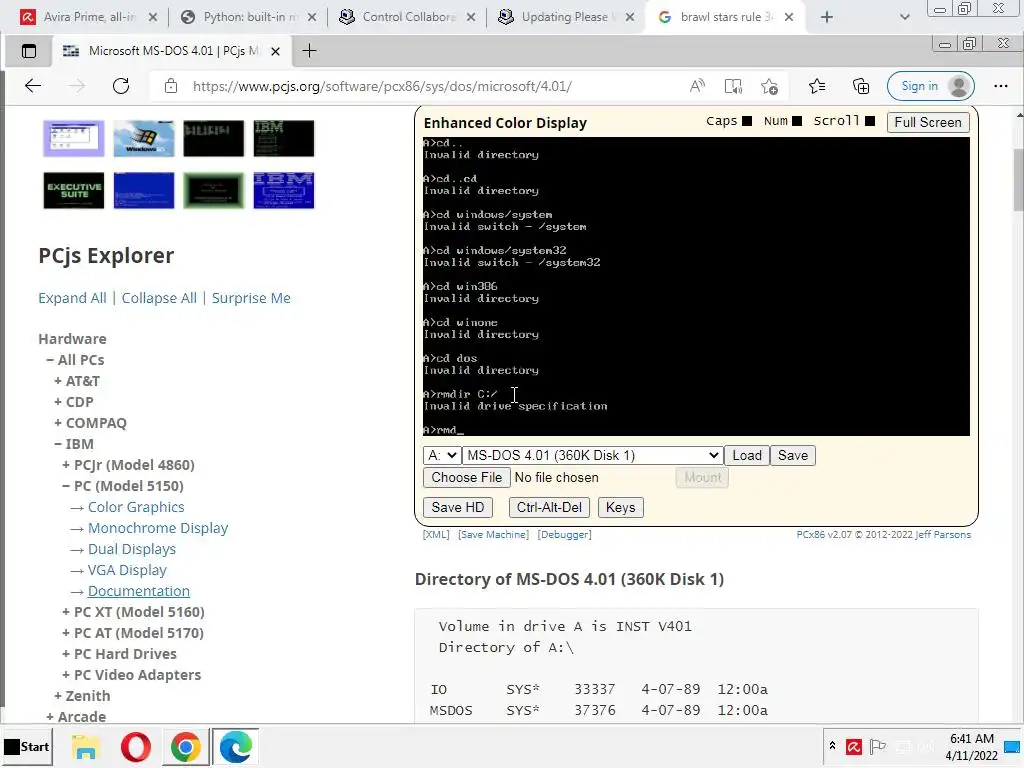
Task: Click the Load disk button
Action: coord(746,455)
